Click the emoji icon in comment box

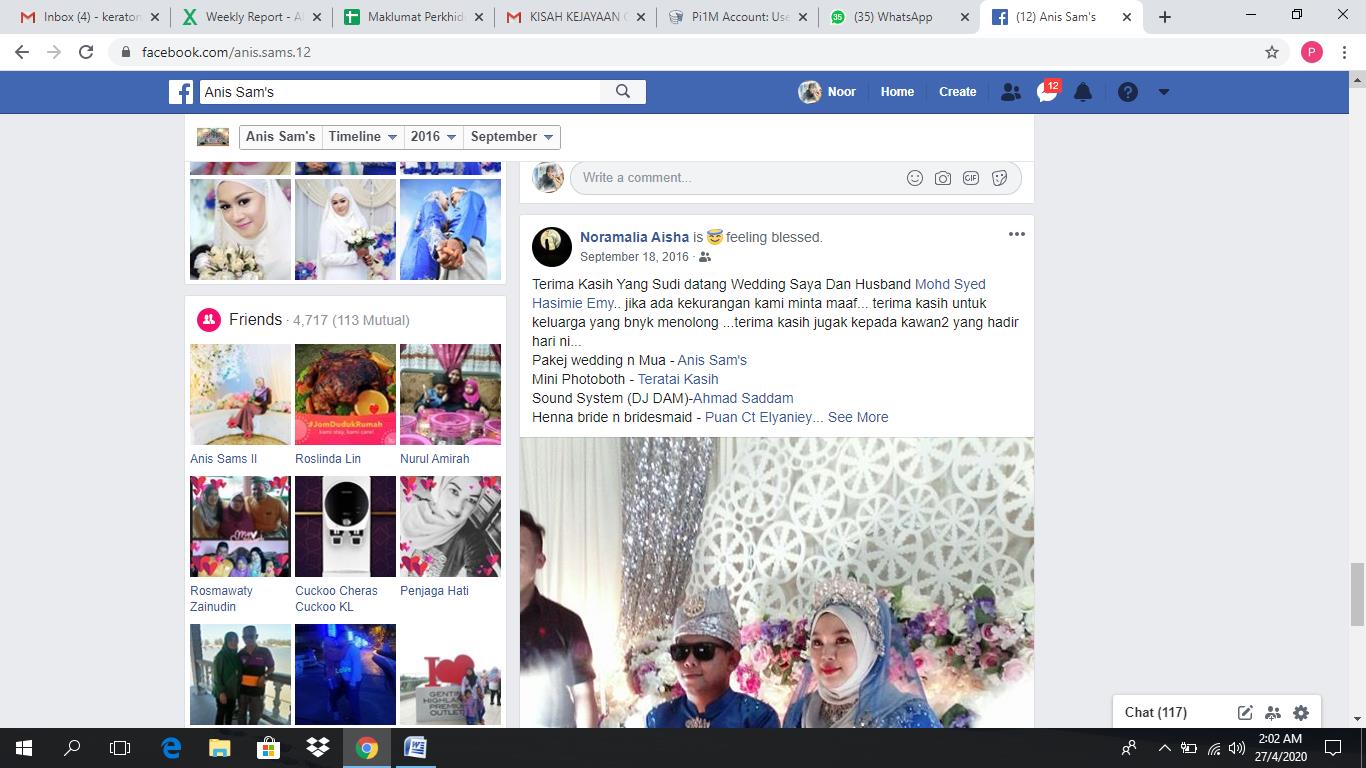[x=914, y=178]
